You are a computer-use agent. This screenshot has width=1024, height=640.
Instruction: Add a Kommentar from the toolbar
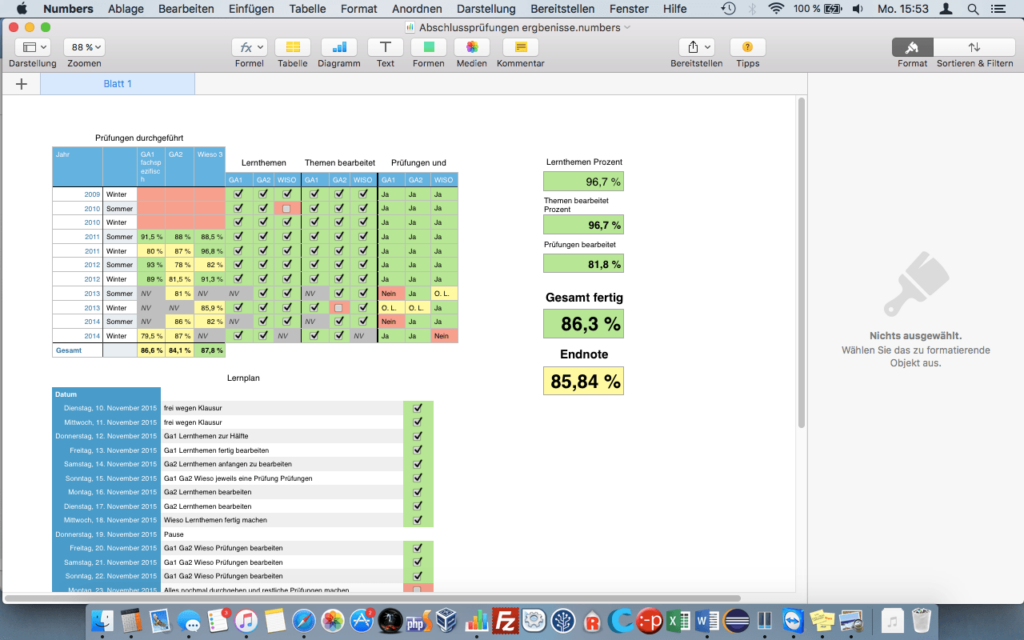pos(520,48)
